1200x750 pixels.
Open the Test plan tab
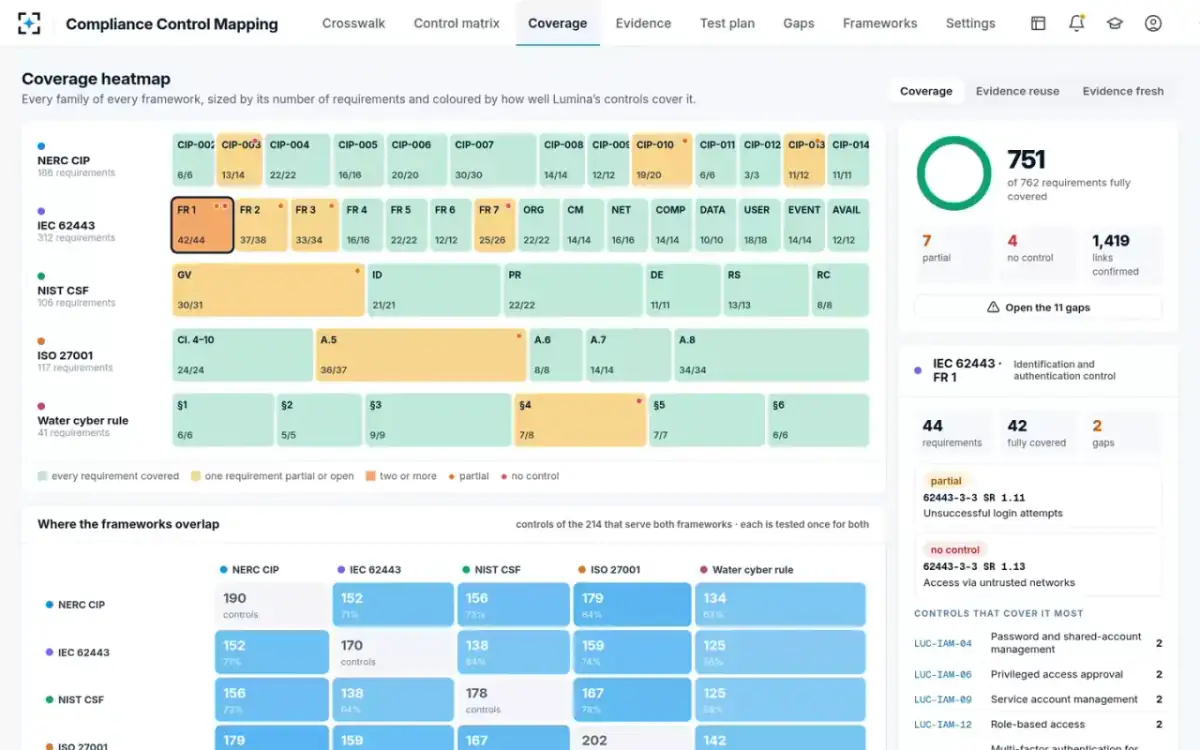(x=727, y=23)
